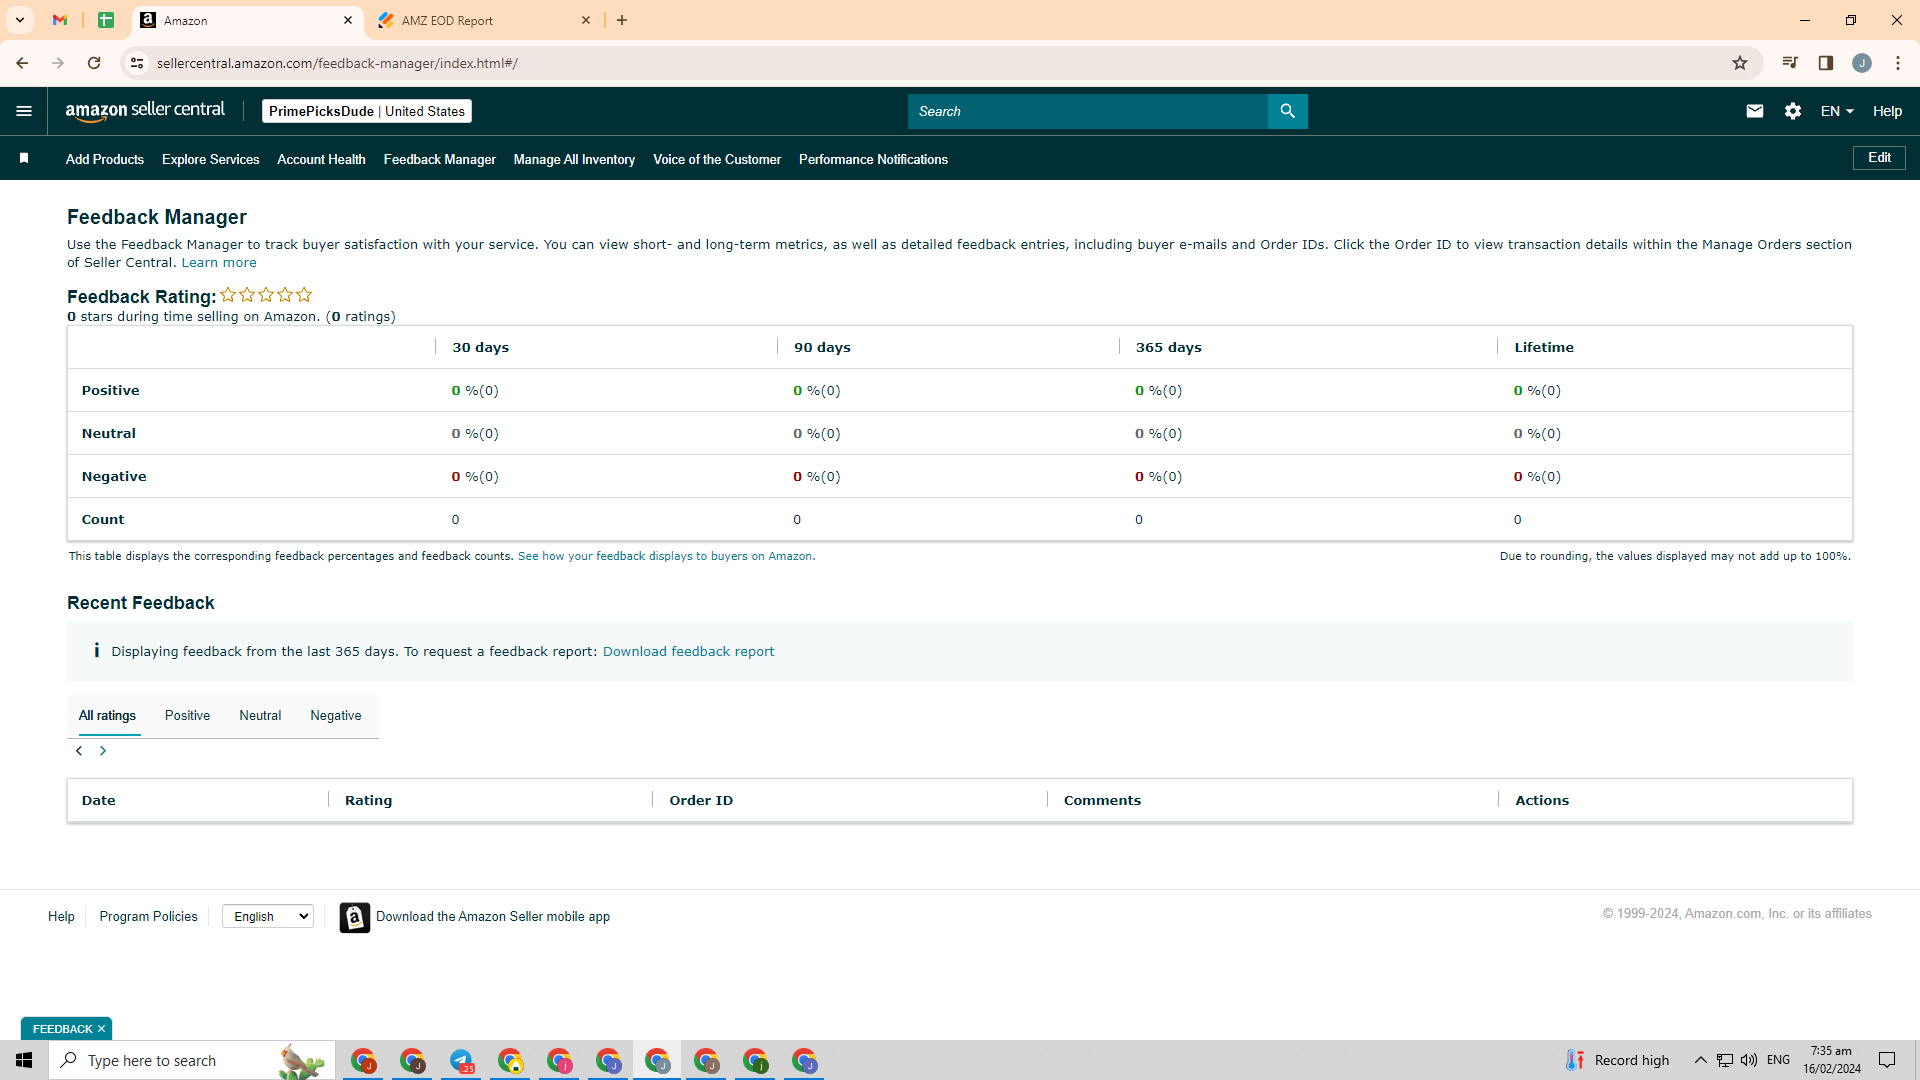Open Account Health in navigation bar

tap(321, 159)
